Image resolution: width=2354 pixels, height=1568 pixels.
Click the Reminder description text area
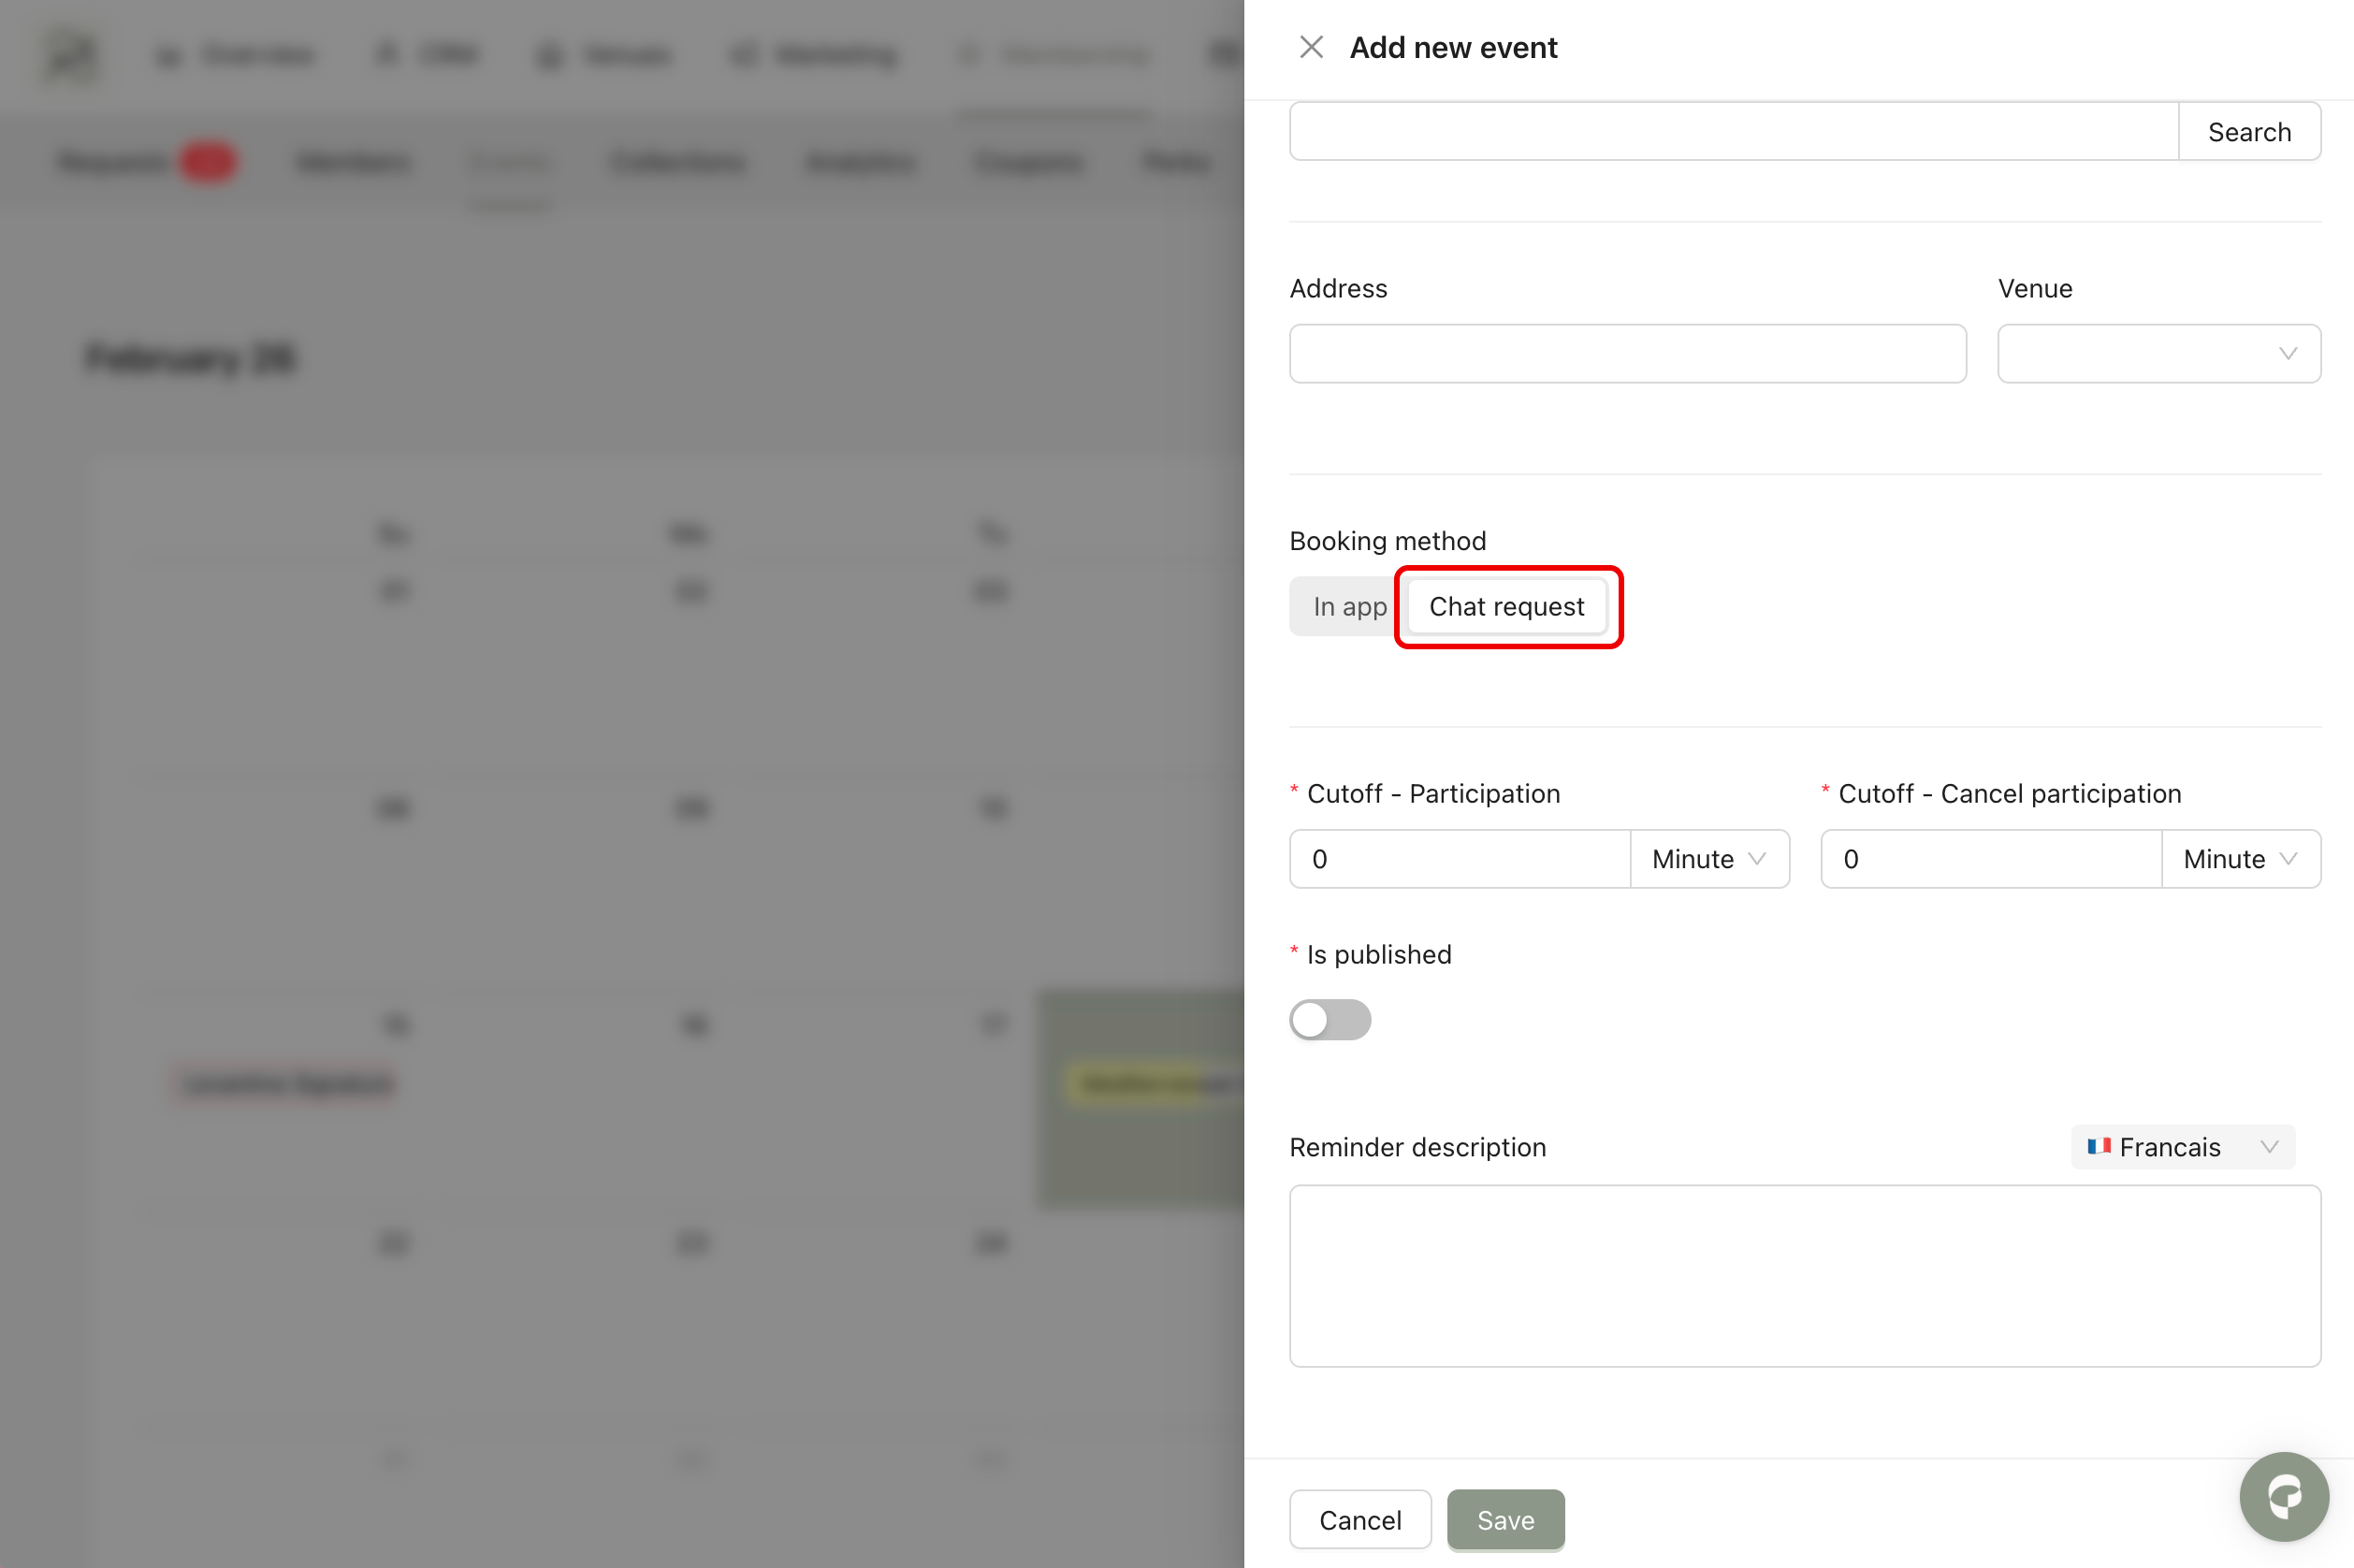tap(1804, 1276)
